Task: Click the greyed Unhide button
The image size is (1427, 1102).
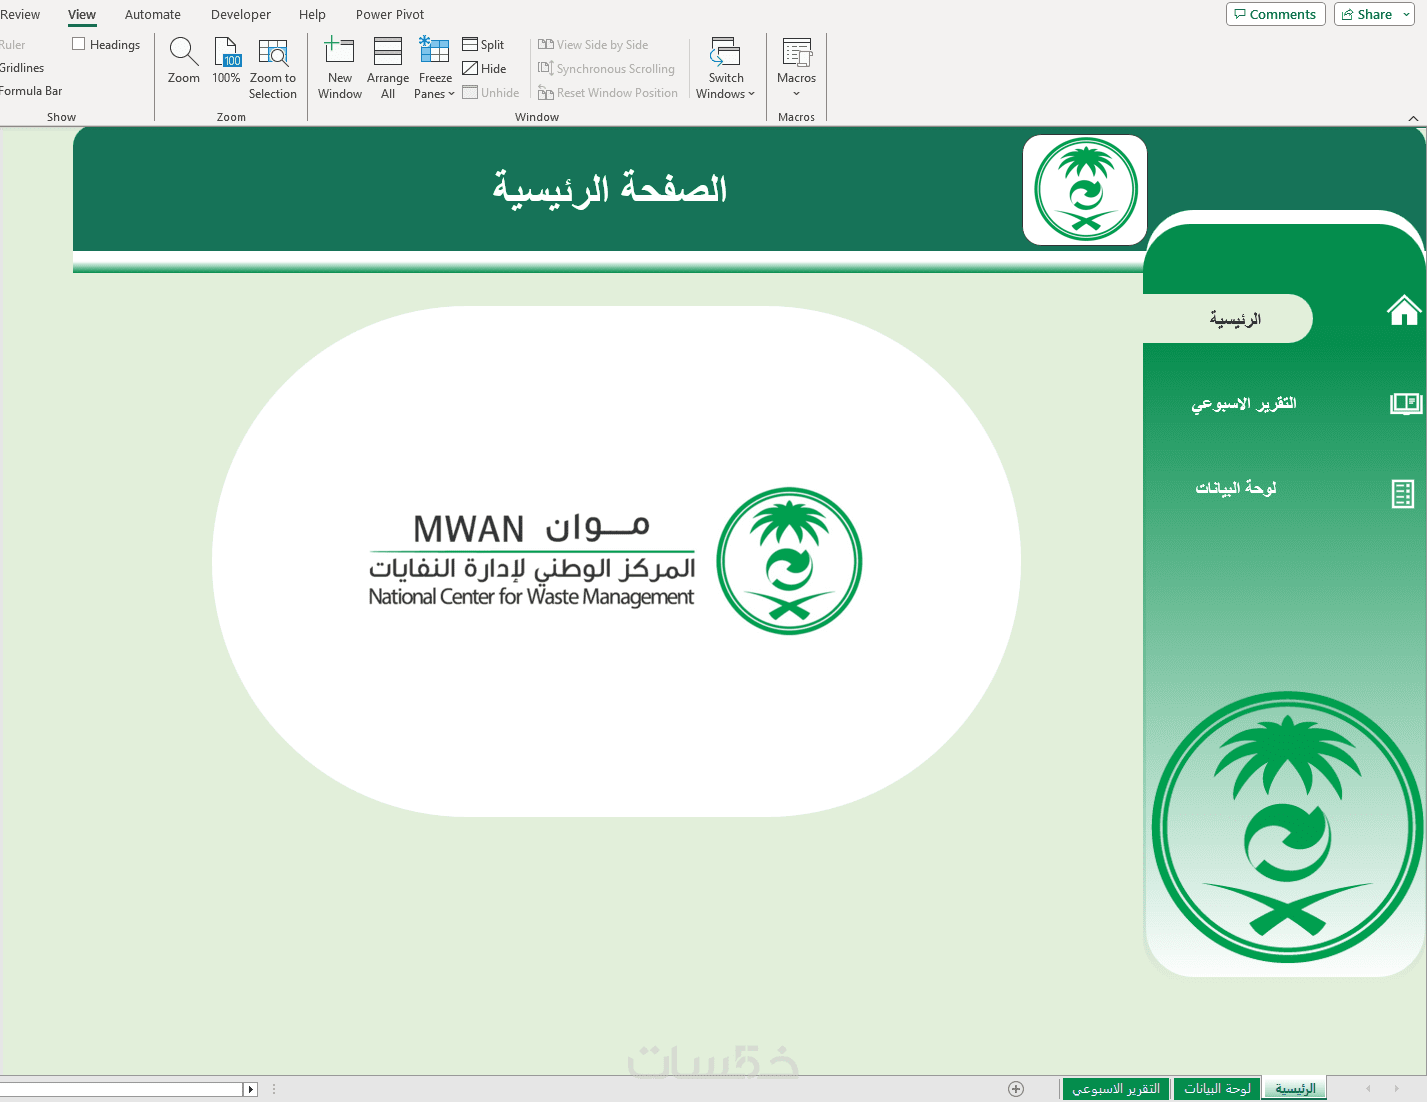Action: (x=491, y=92)
